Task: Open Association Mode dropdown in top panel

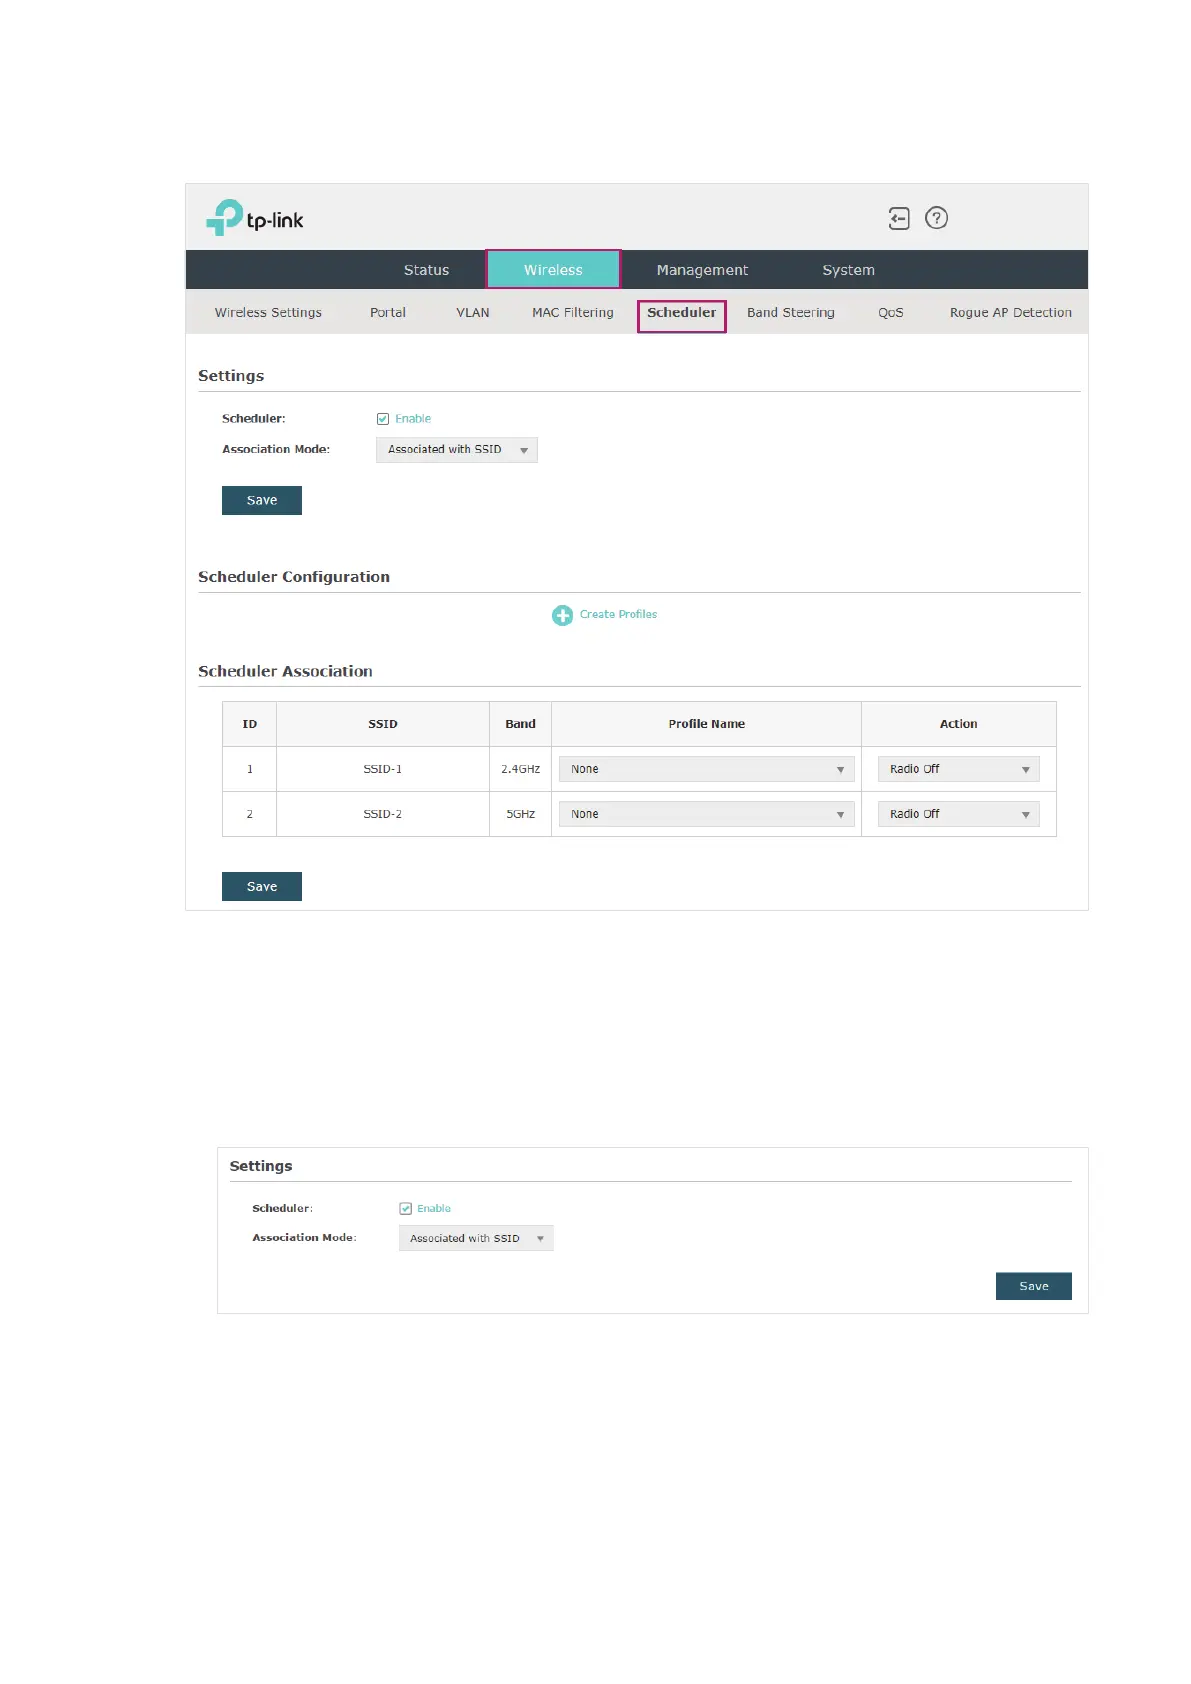Action: point(457,450)
